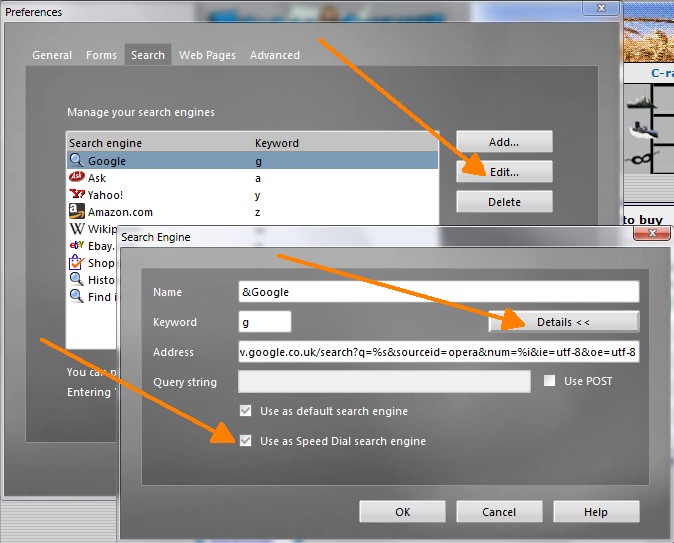This screenshot has height=543, width=674.
Task: Collapse details with the Details << button
Action: click(x=564, y=322)
